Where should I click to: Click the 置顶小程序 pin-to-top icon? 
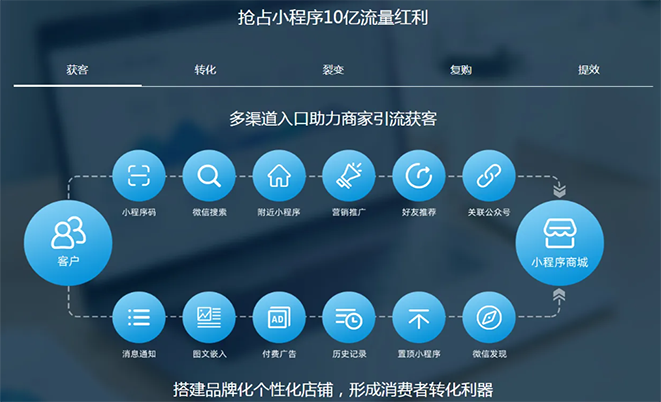(x=419, y=319)
